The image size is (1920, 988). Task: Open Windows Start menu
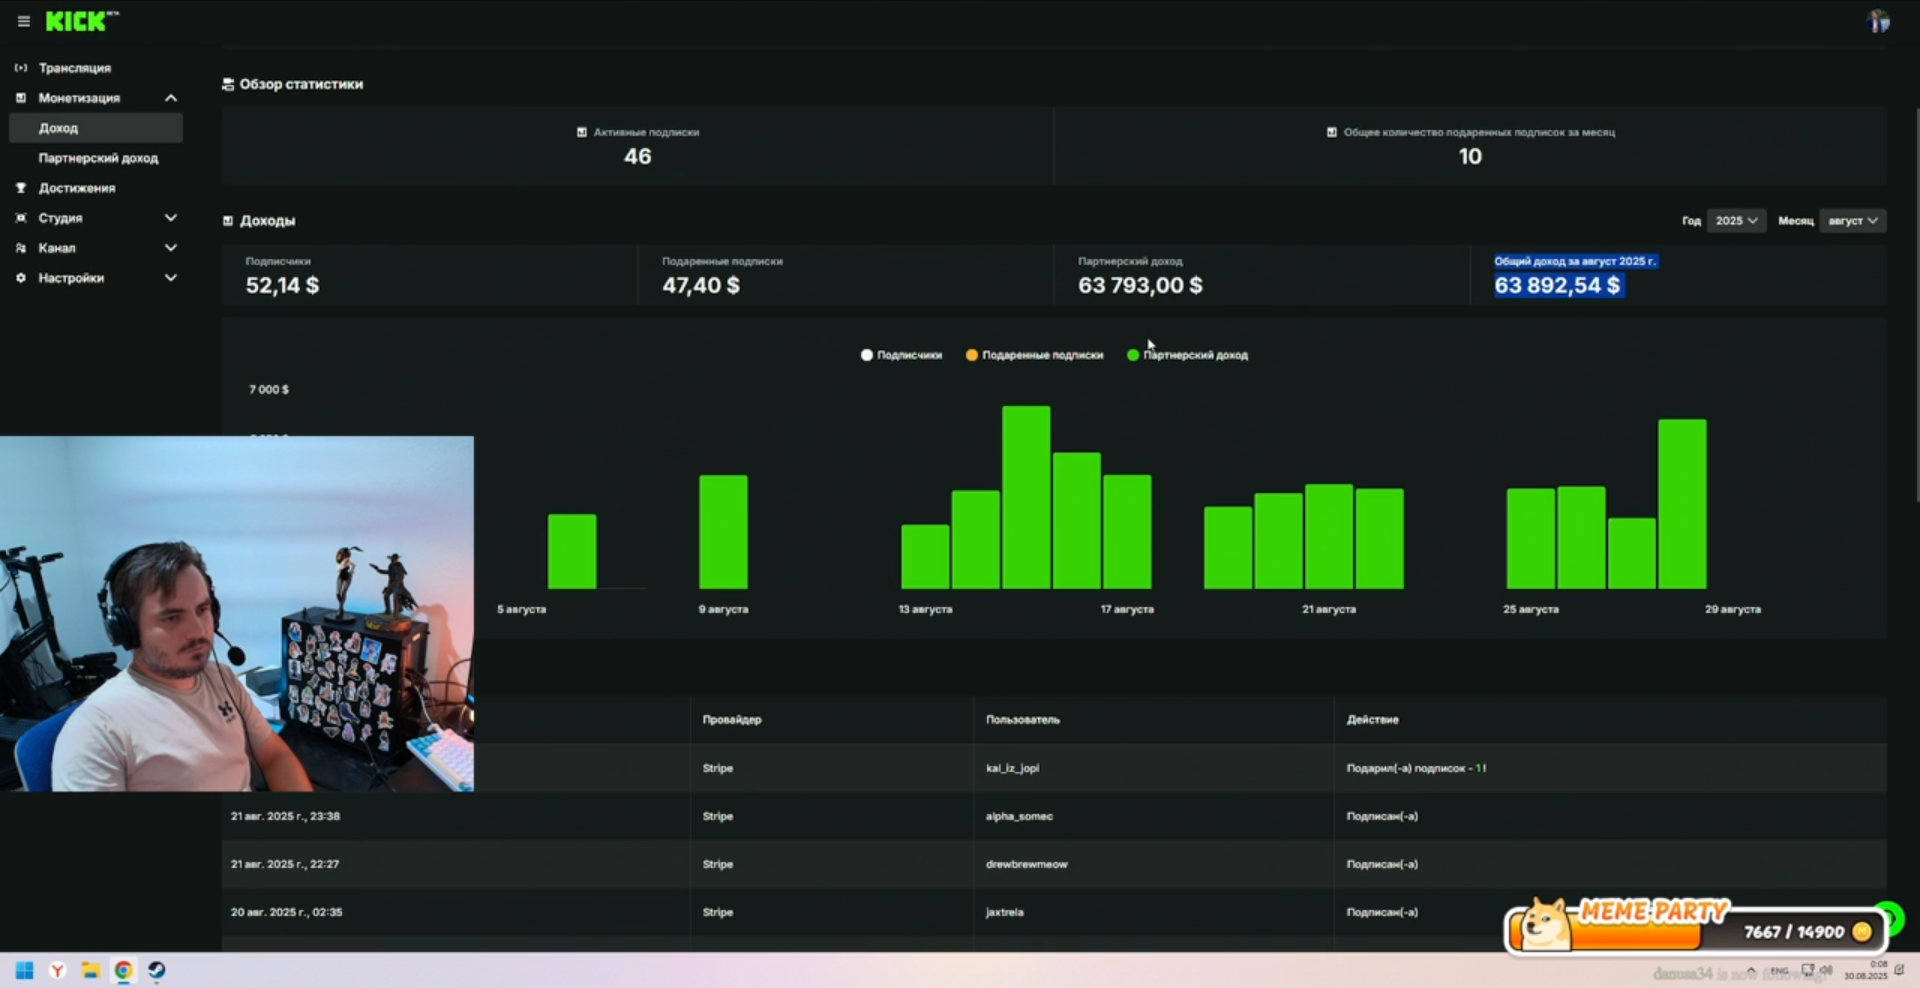25,970
